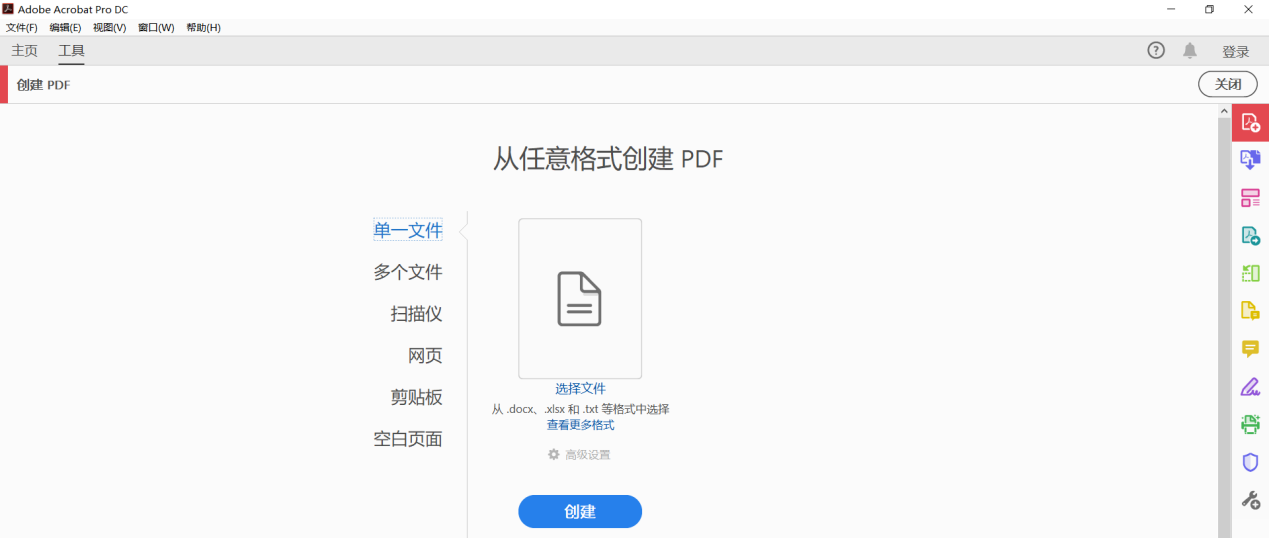Open the 窗口(W) menu
The width and height of the screenshot is (1269, 538).
pyautogui.click(x=155, y=28)
